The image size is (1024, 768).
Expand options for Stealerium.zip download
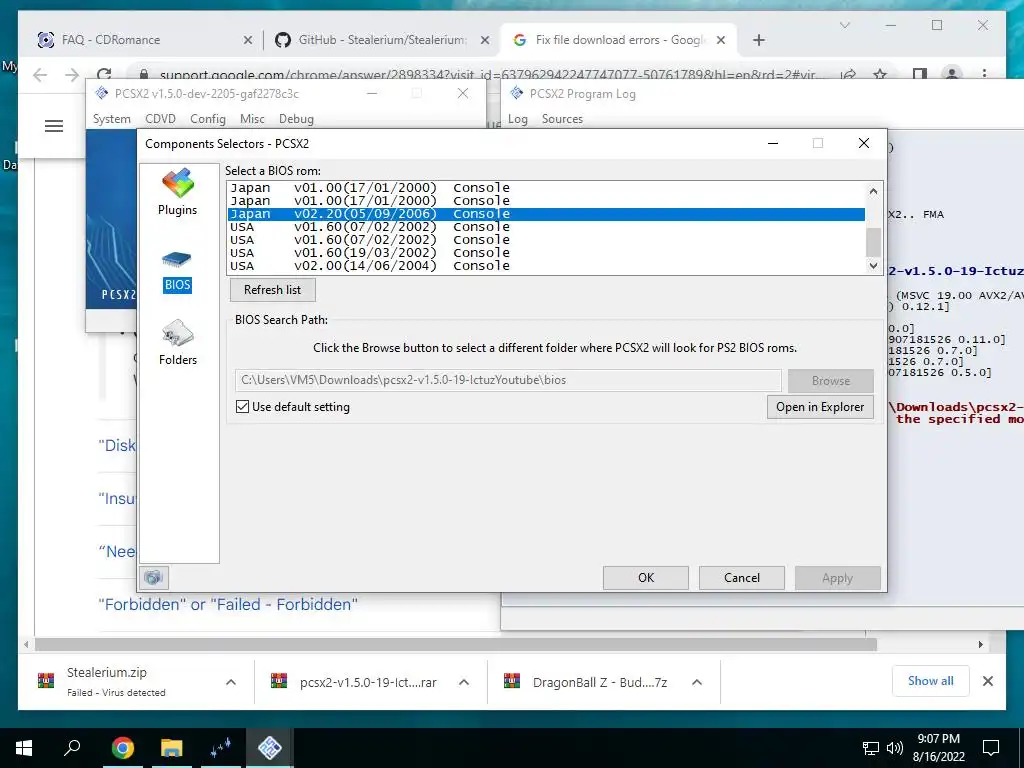231,682
